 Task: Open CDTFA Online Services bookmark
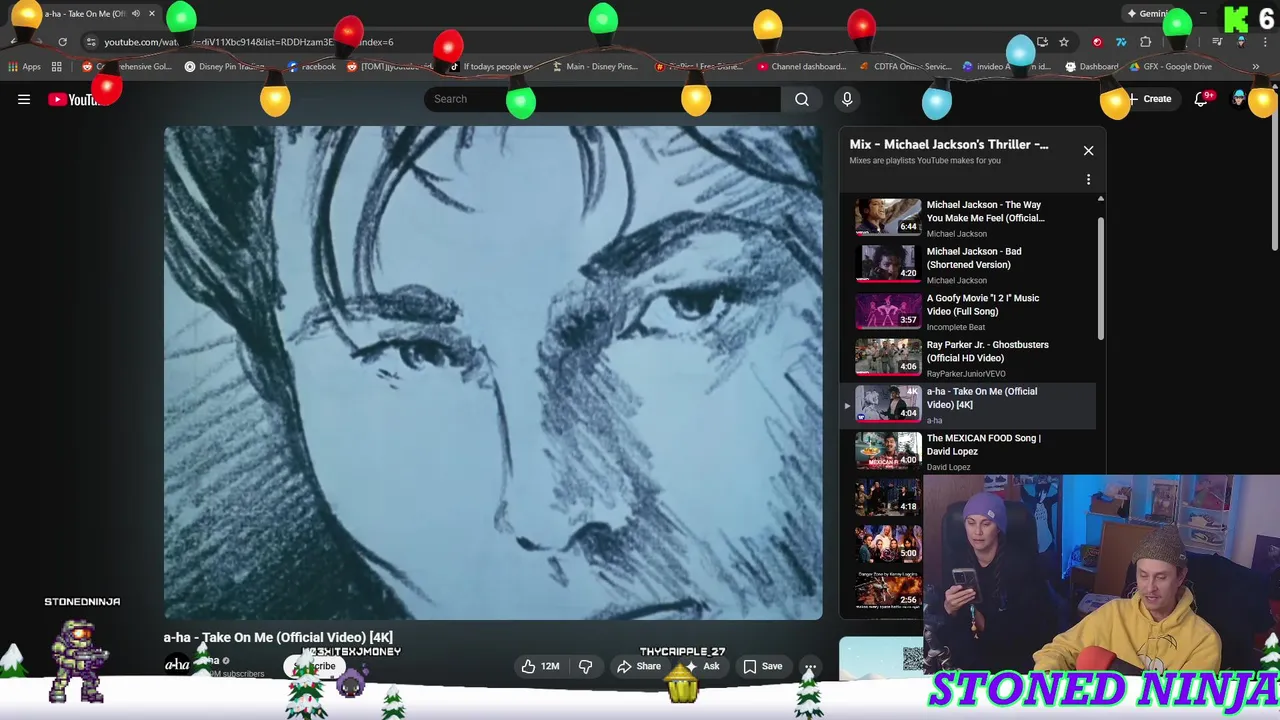(x=905, y=67)
